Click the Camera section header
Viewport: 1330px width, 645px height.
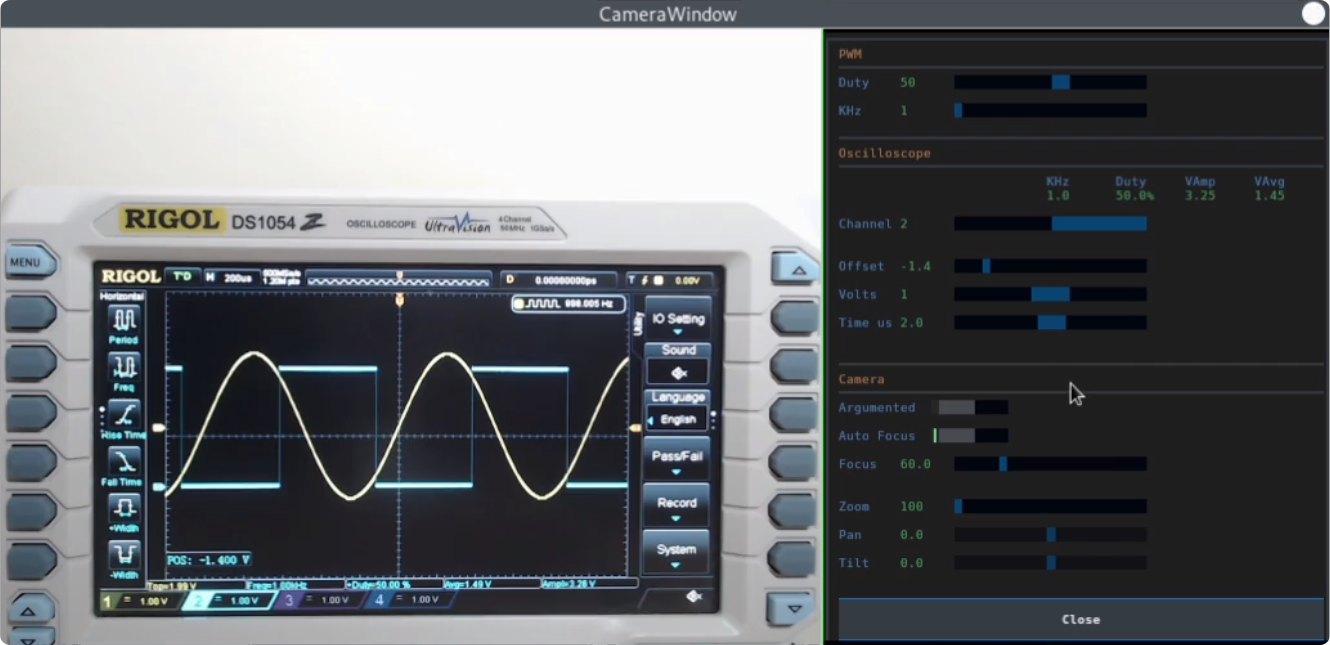click(861, 379)
